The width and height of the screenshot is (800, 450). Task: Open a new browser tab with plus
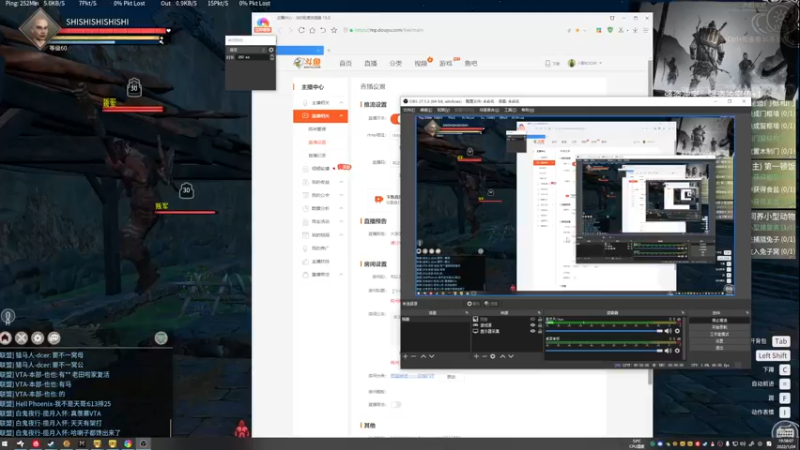click(x=329, y=50)
